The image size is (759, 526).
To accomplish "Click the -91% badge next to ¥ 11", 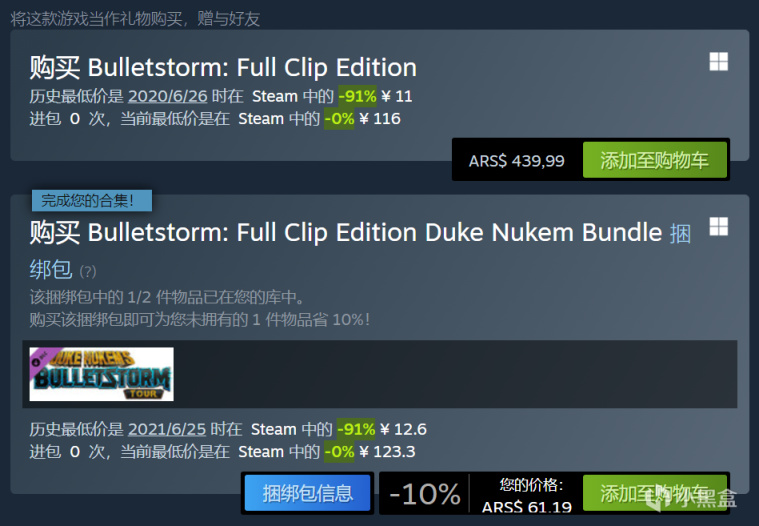I will pyautogui.click(x=357, y=96).
